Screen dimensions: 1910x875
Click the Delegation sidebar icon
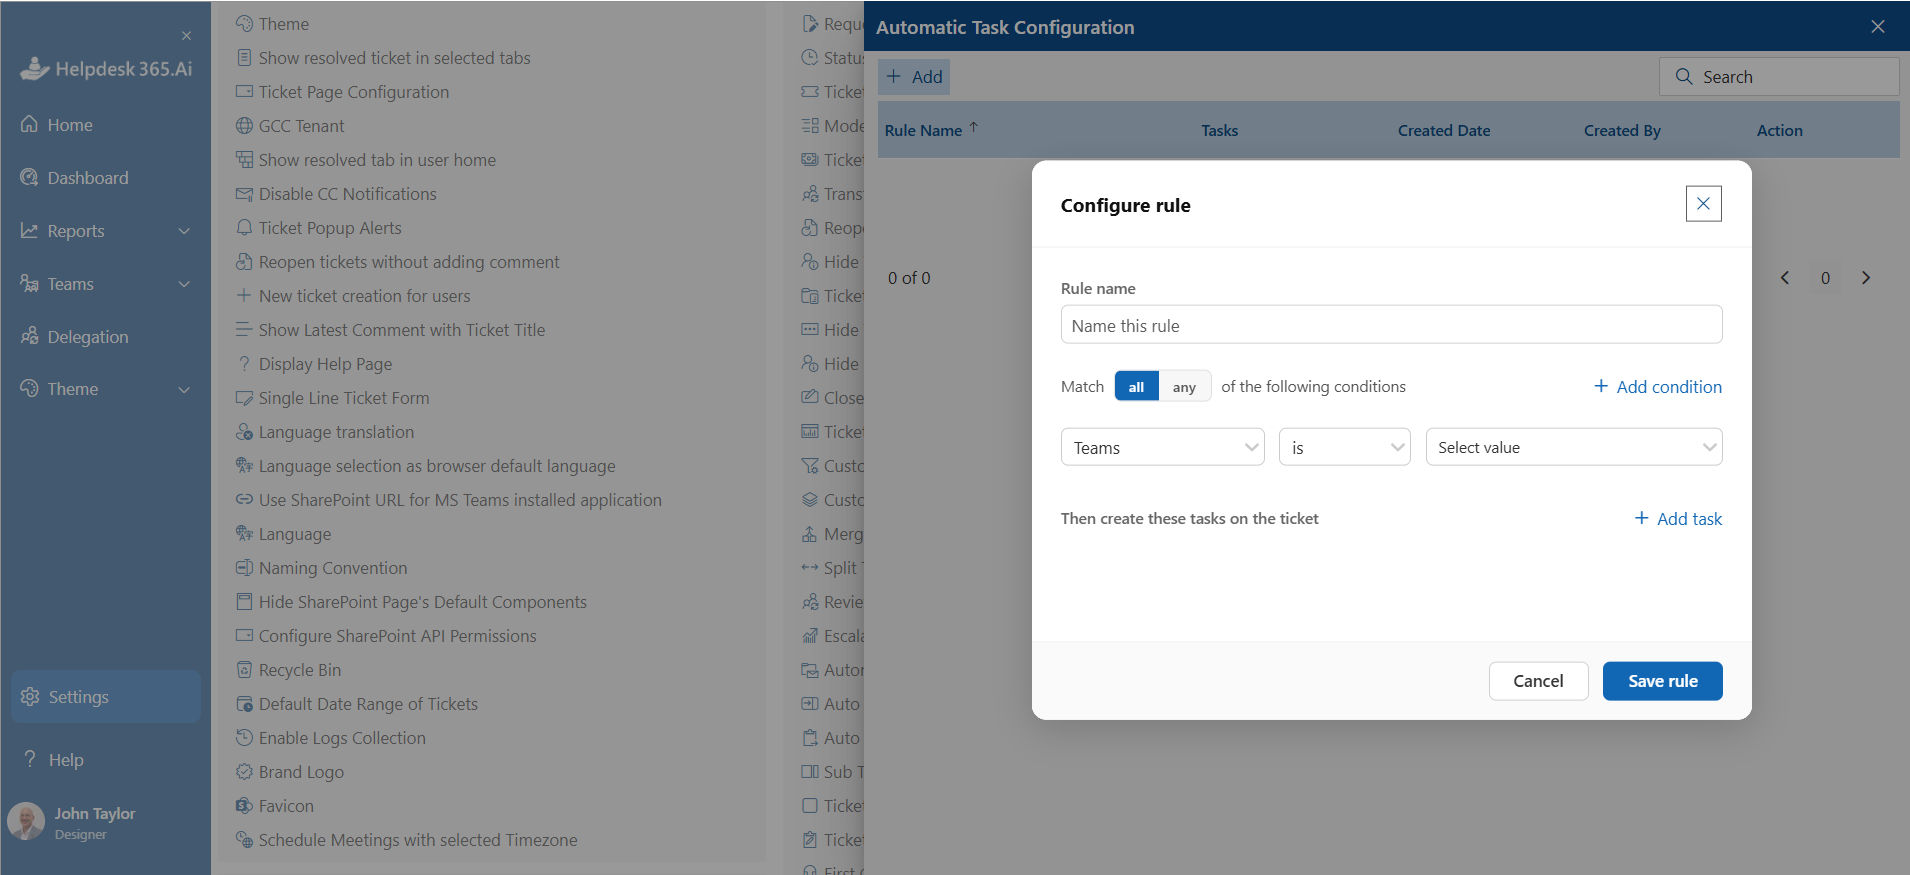(x=29, y=336)
